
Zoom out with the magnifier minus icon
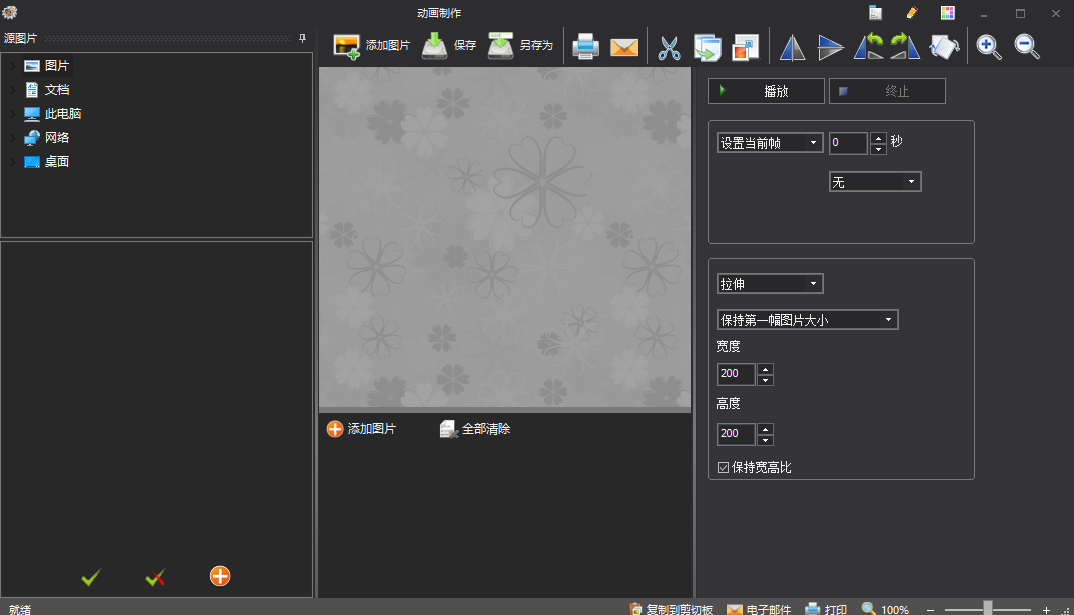tap(1027, 47)
